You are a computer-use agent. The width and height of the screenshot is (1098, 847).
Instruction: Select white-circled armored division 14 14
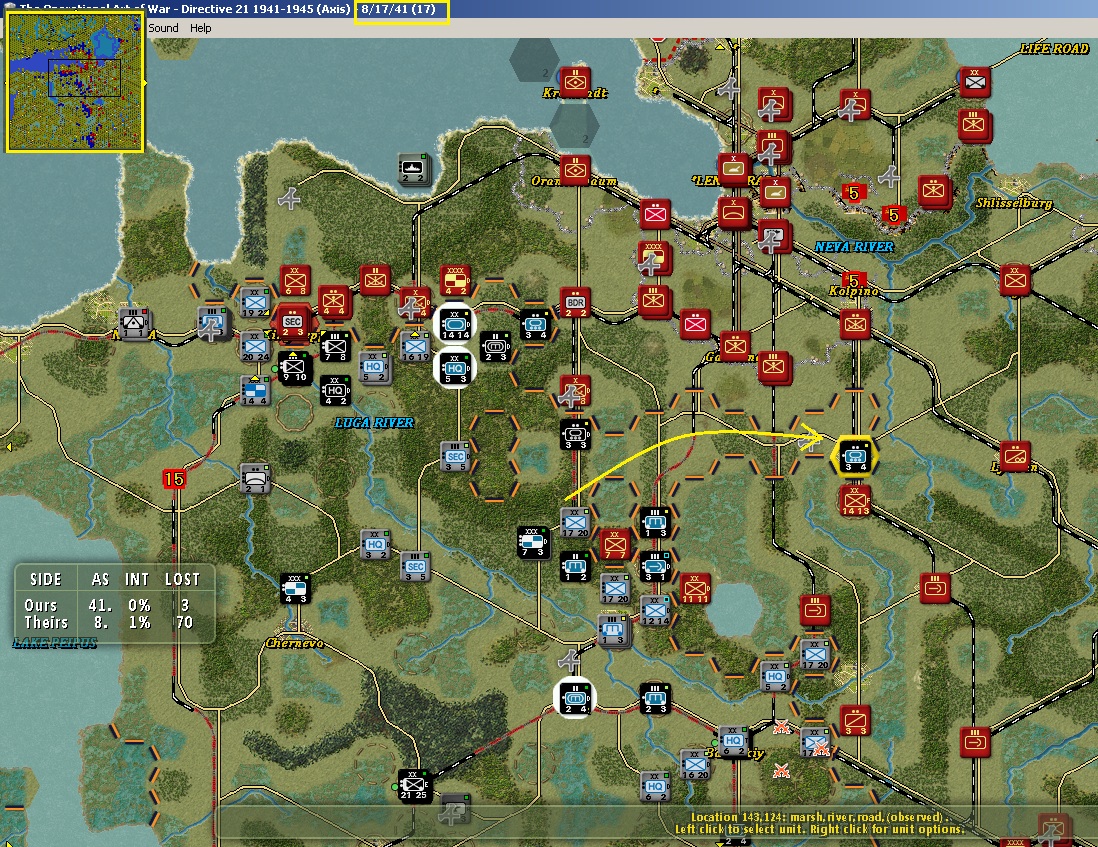click(455, 324)
